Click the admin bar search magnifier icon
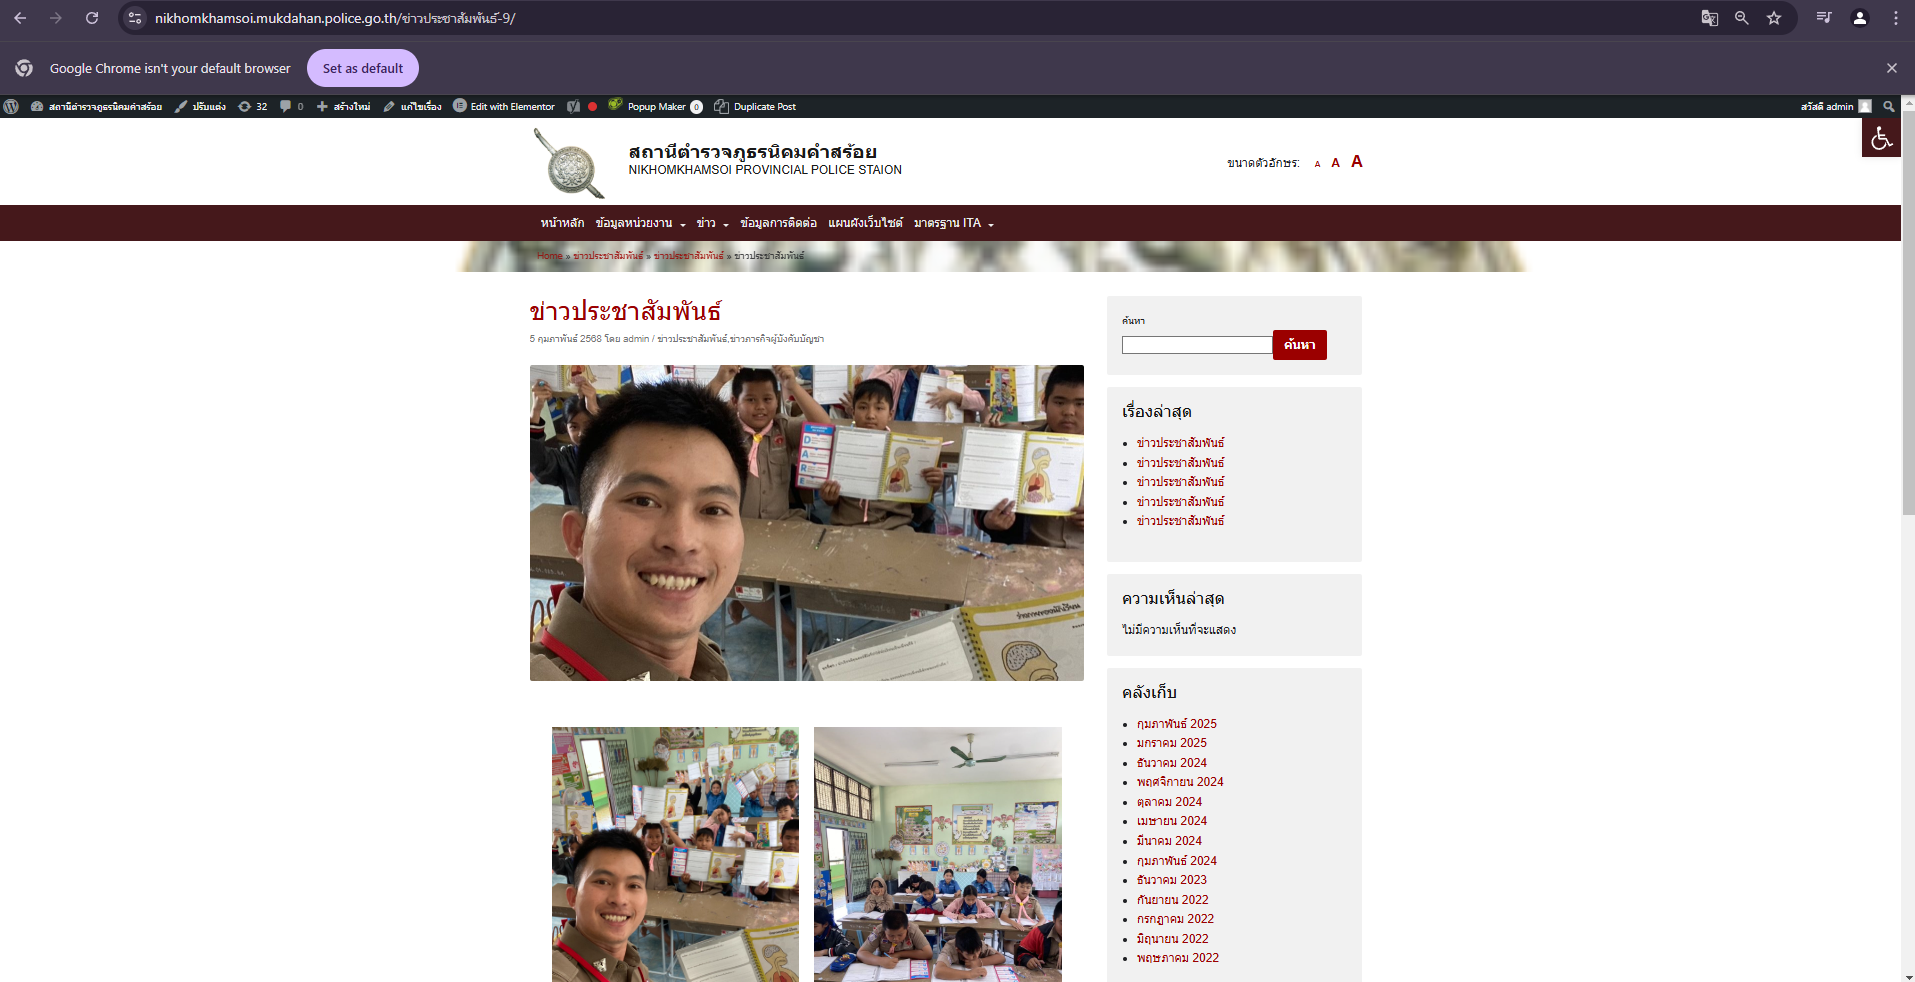 click(1888, 106)
